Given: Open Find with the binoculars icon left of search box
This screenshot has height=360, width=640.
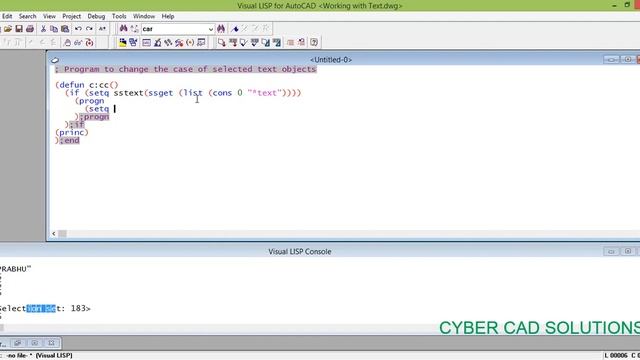Looking at the screenshot, I should pos(123,29).
